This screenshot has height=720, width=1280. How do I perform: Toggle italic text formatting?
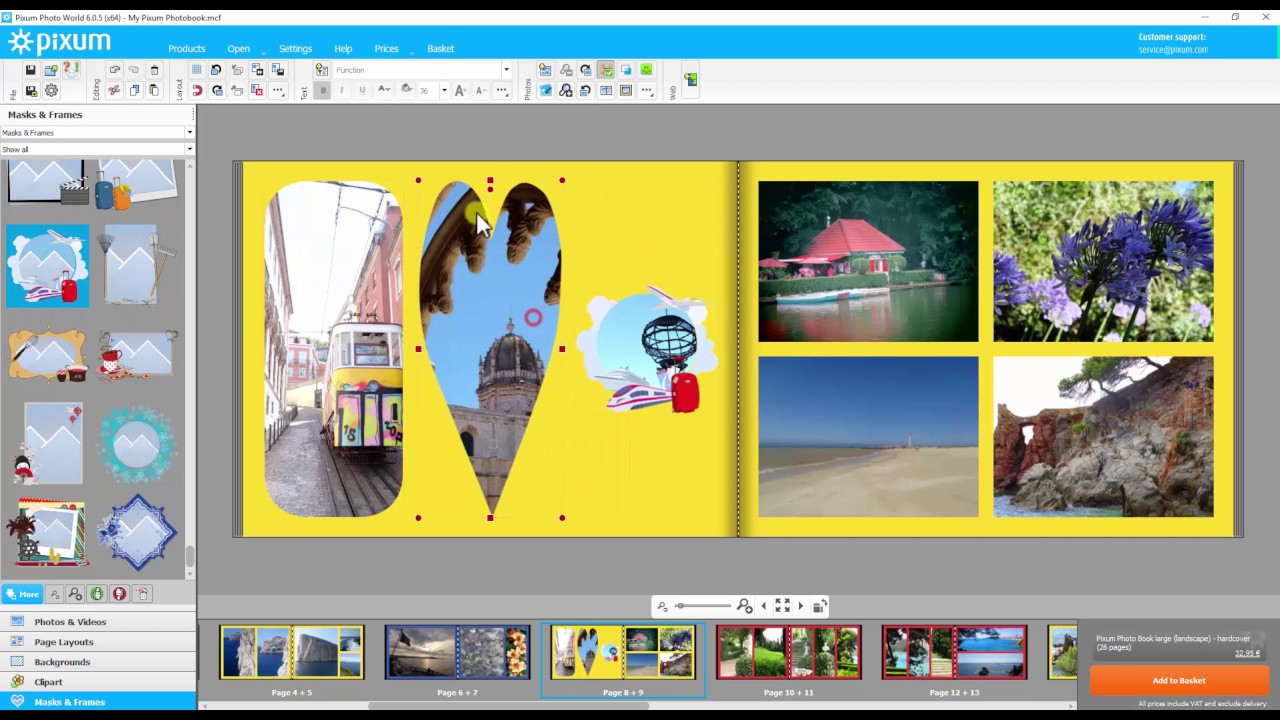click(x=342, y=91)
